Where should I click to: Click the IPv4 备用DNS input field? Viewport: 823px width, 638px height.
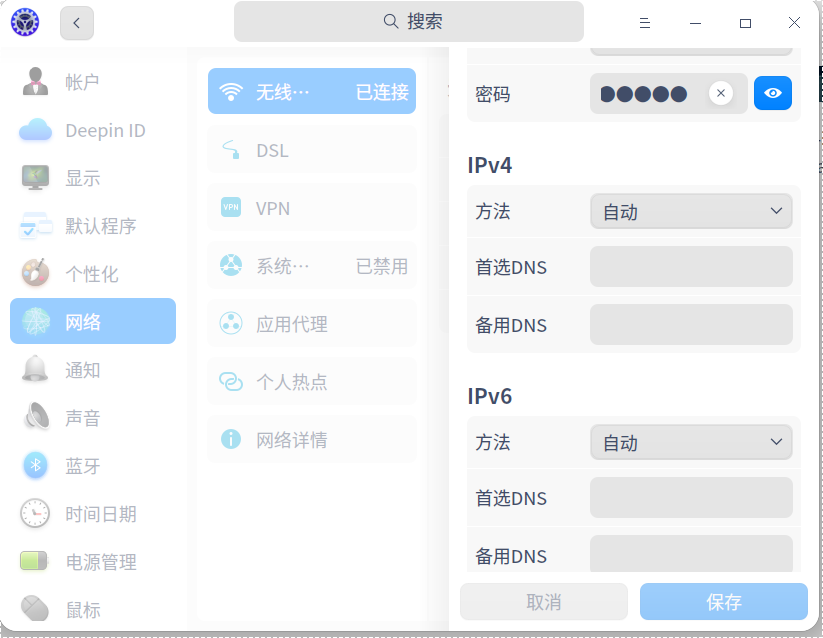691,325
